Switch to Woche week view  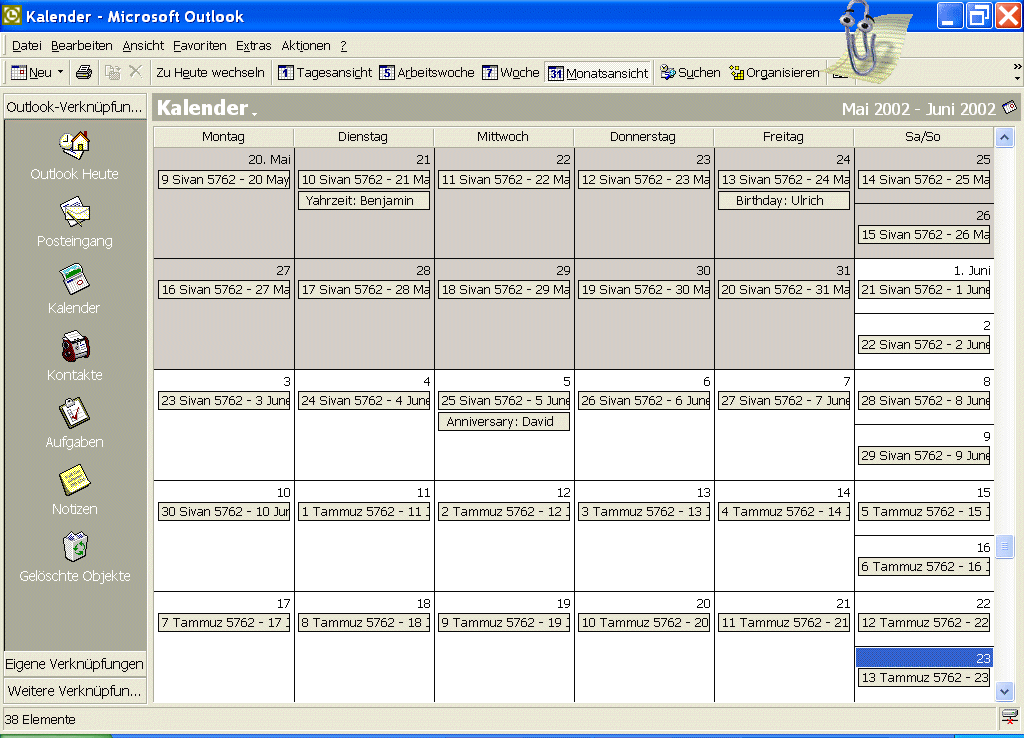(x=511, y=72)
